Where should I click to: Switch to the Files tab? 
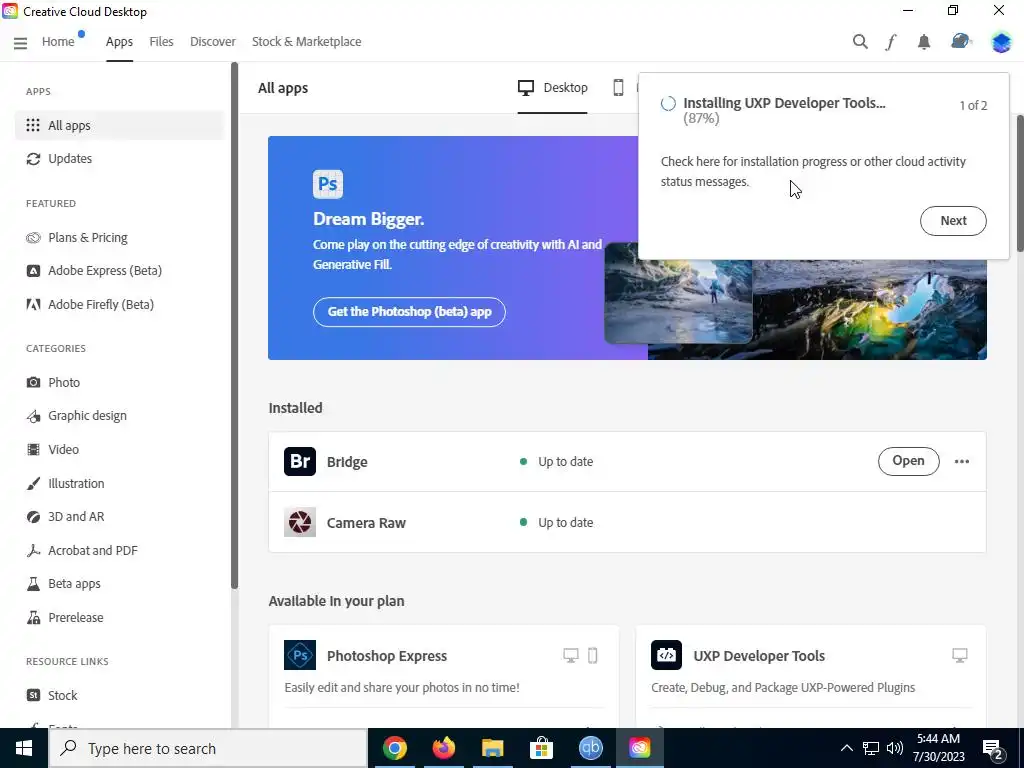tap(161, 42)
